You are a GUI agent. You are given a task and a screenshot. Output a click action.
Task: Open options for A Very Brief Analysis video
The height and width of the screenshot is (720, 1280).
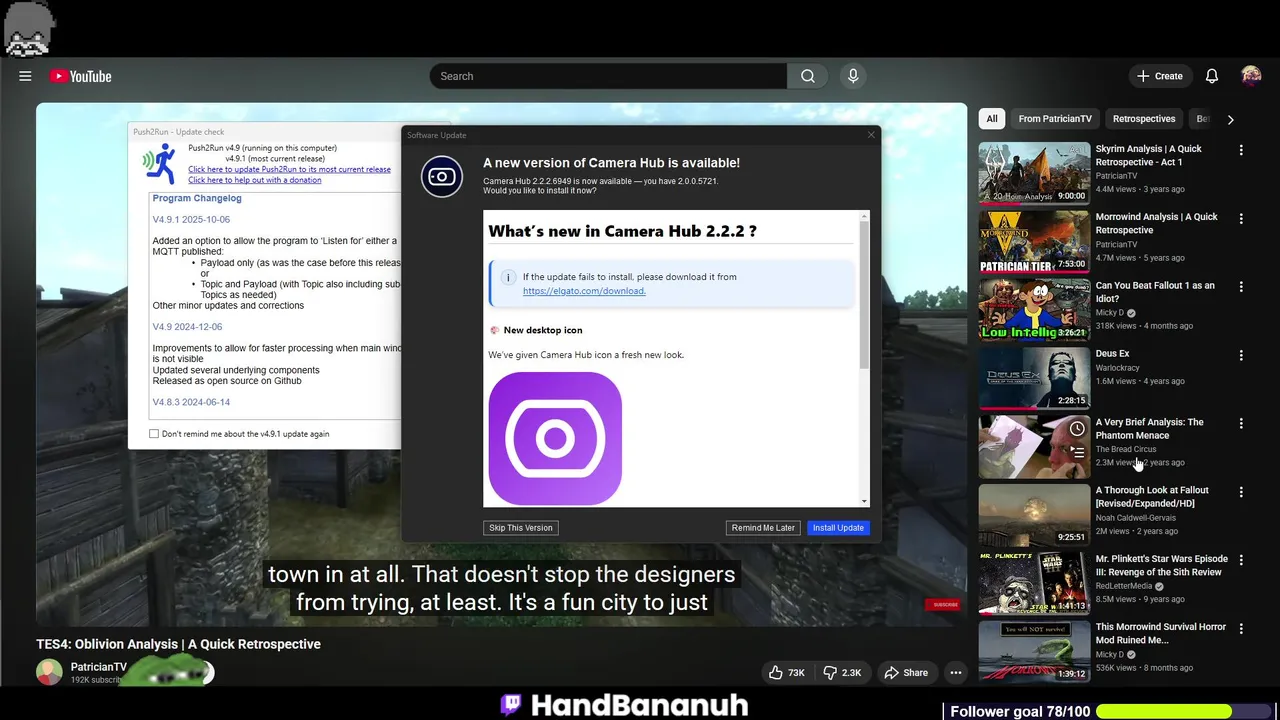tap(1241, 423)
